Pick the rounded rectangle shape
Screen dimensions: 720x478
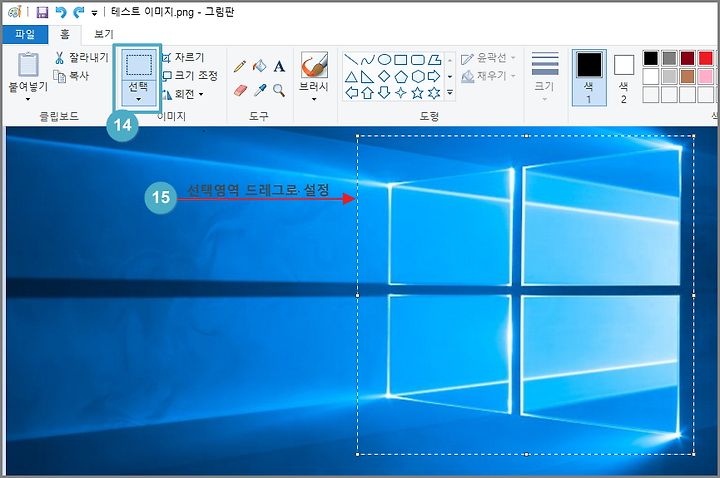click(417, 60)
